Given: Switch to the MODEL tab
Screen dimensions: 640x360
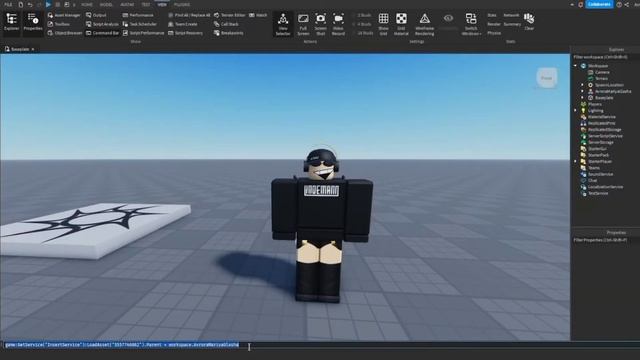Looking at the screenshot, I should click(106, 4).
